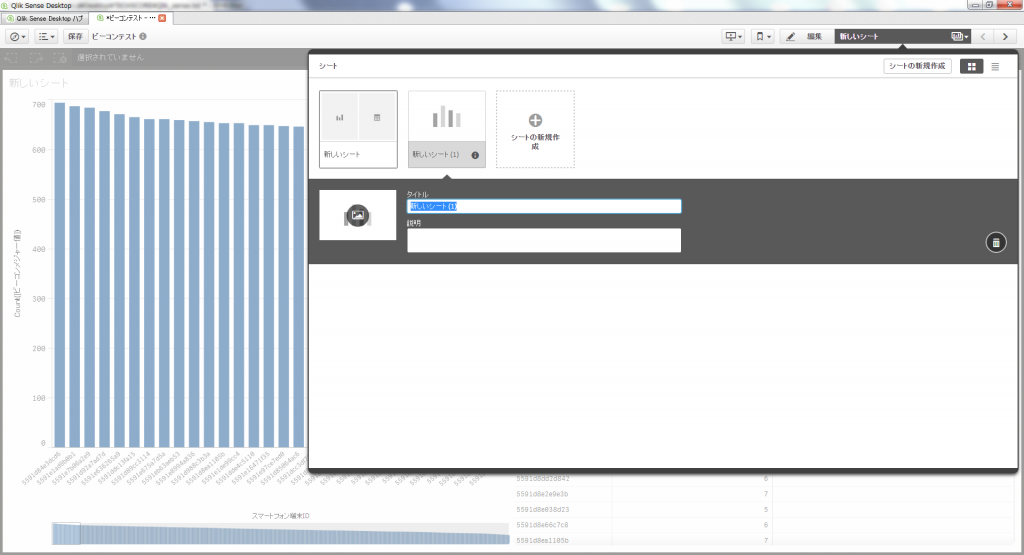1024x555 pixels.
Task: Delete the sheet with trash icon
Action: [x=995, y=242]
